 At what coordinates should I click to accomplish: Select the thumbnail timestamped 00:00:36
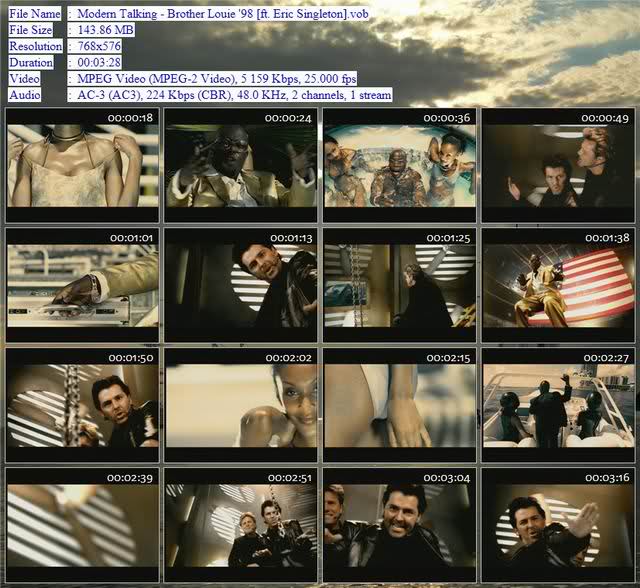(x=400, y=165)
